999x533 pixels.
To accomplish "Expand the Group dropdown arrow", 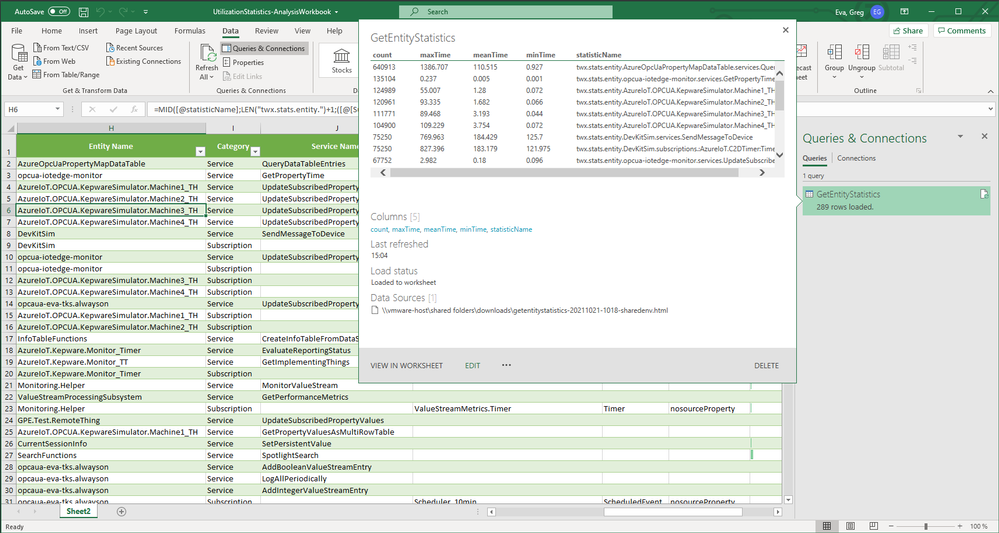I will pyautogui.click(x=834, y=76).
